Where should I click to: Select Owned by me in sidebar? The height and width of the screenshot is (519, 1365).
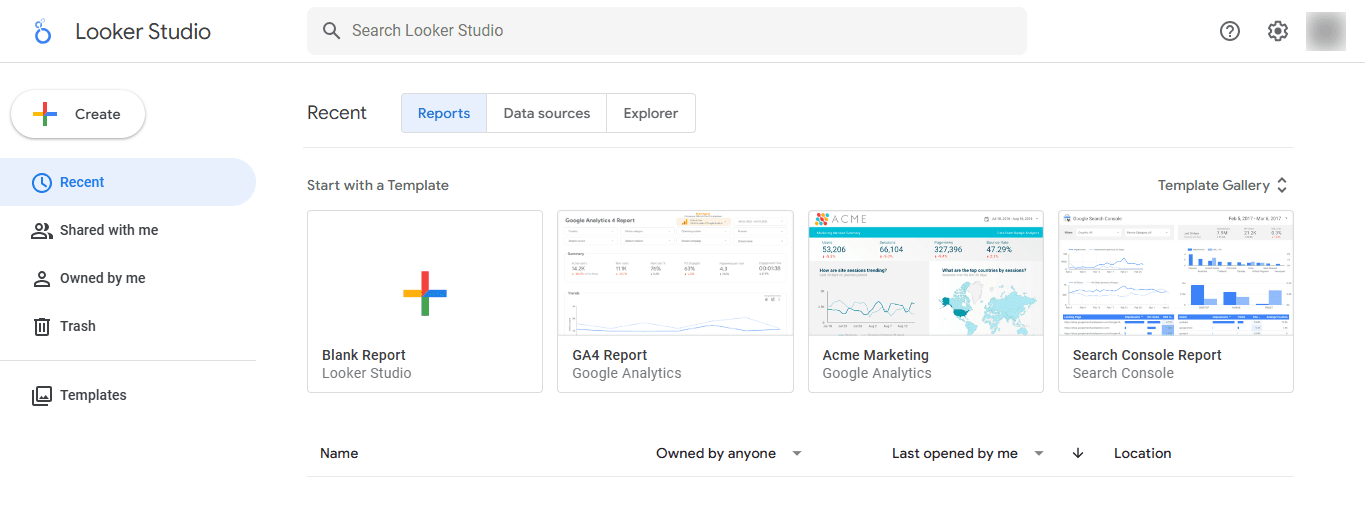[128, 278]
